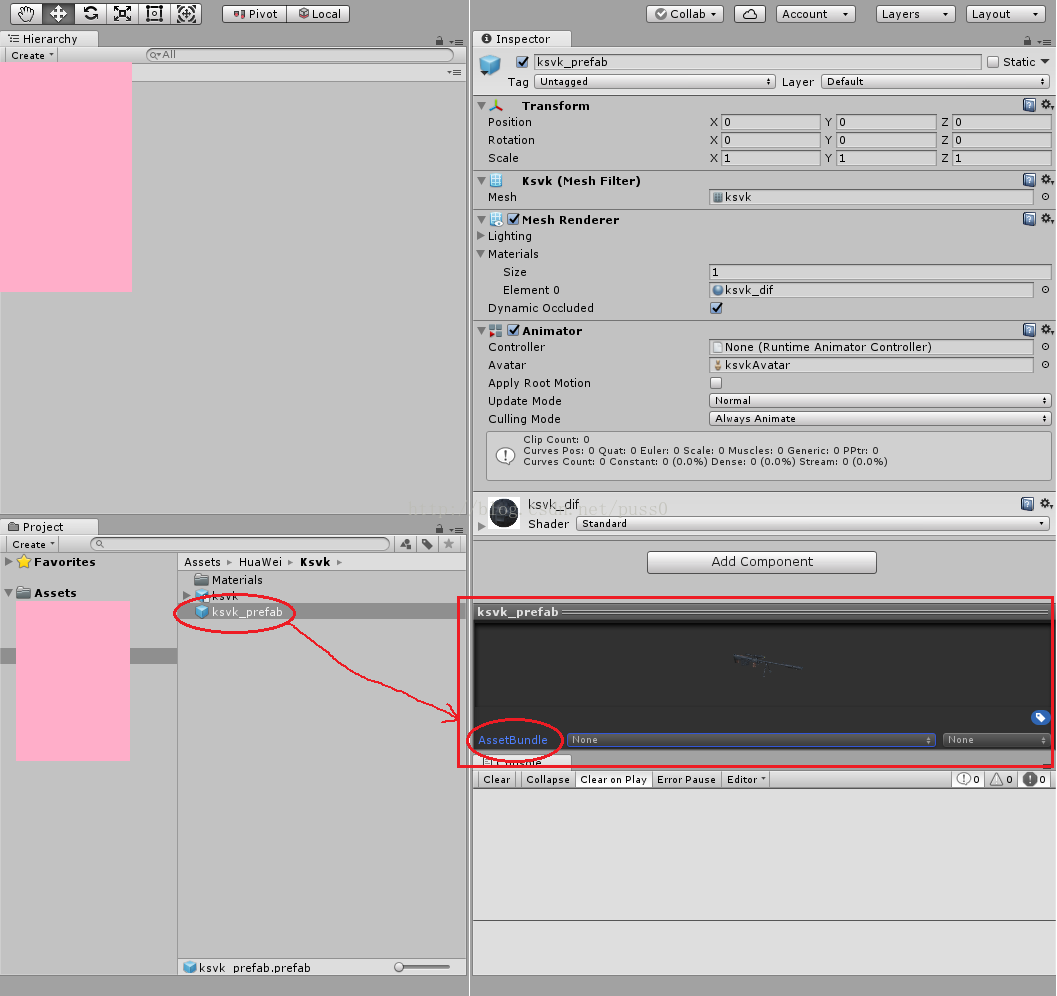Pick material Element 0 via selector circle

point(1045,290)
